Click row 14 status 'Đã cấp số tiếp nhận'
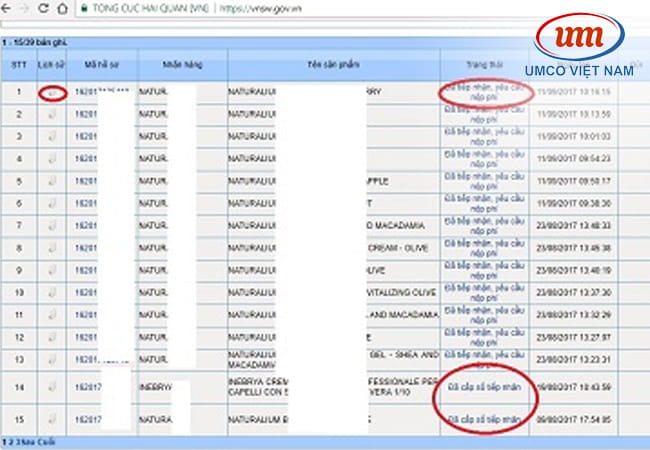 pos(485,387)
